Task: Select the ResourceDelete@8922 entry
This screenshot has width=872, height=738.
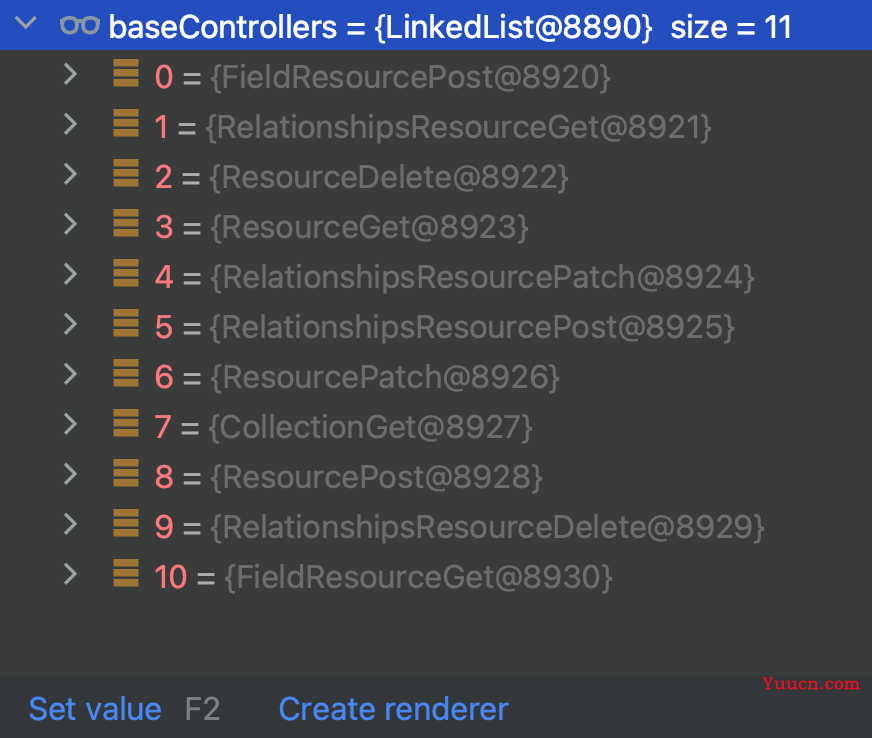Action: pos(390,177)
